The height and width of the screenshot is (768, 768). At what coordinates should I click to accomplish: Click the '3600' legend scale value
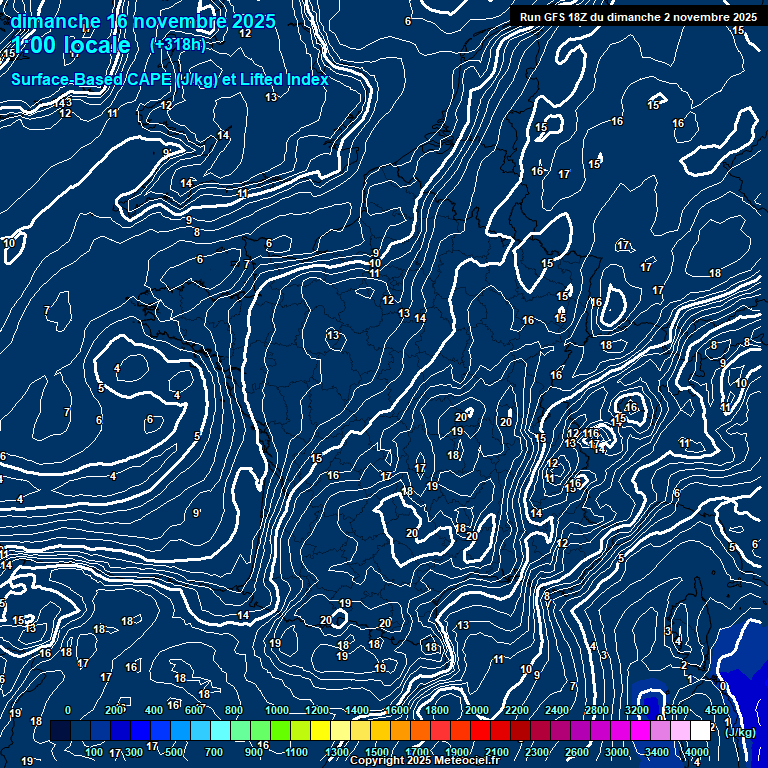pyautogui.click(x=676, y=710)
